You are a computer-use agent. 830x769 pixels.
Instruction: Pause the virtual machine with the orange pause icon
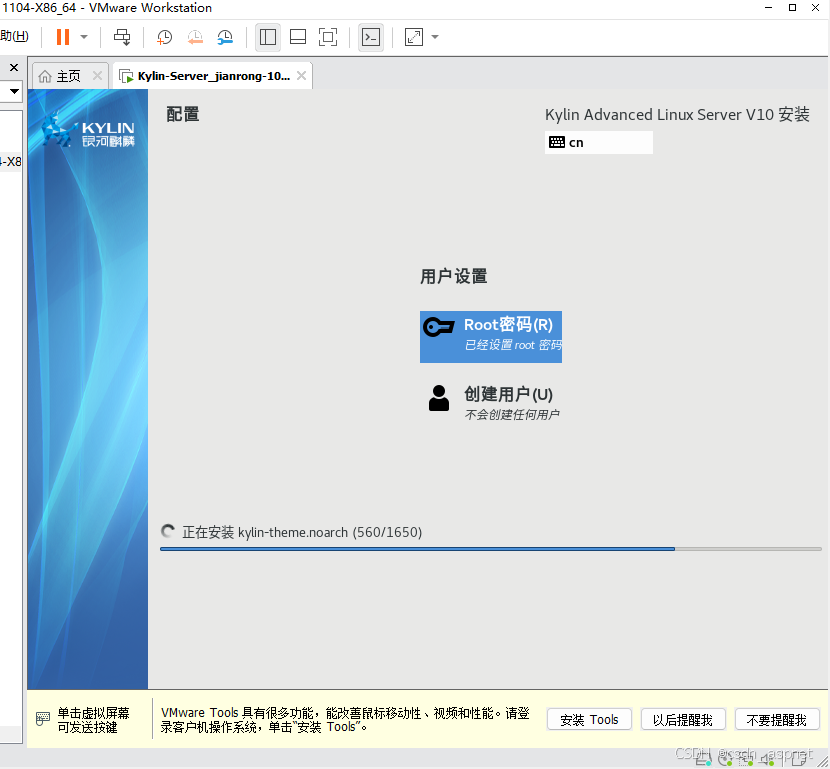pos(63,37)
